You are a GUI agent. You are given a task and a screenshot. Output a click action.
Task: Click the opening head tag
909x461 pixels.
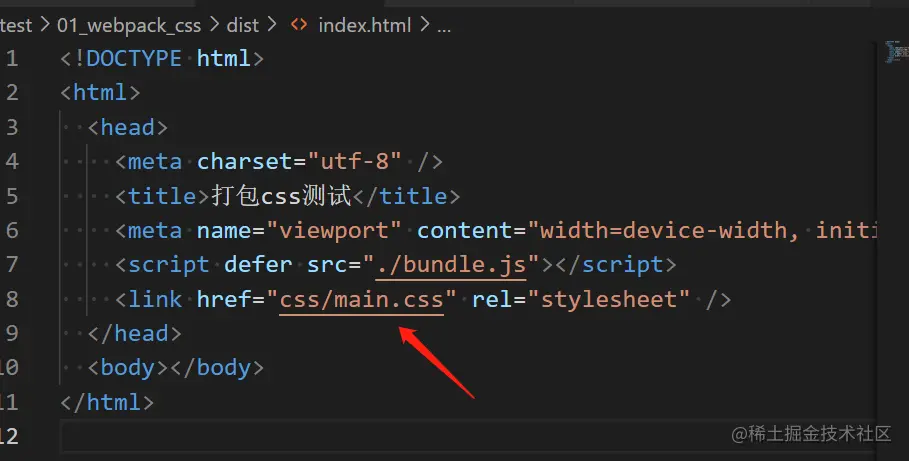pos(128,128)
